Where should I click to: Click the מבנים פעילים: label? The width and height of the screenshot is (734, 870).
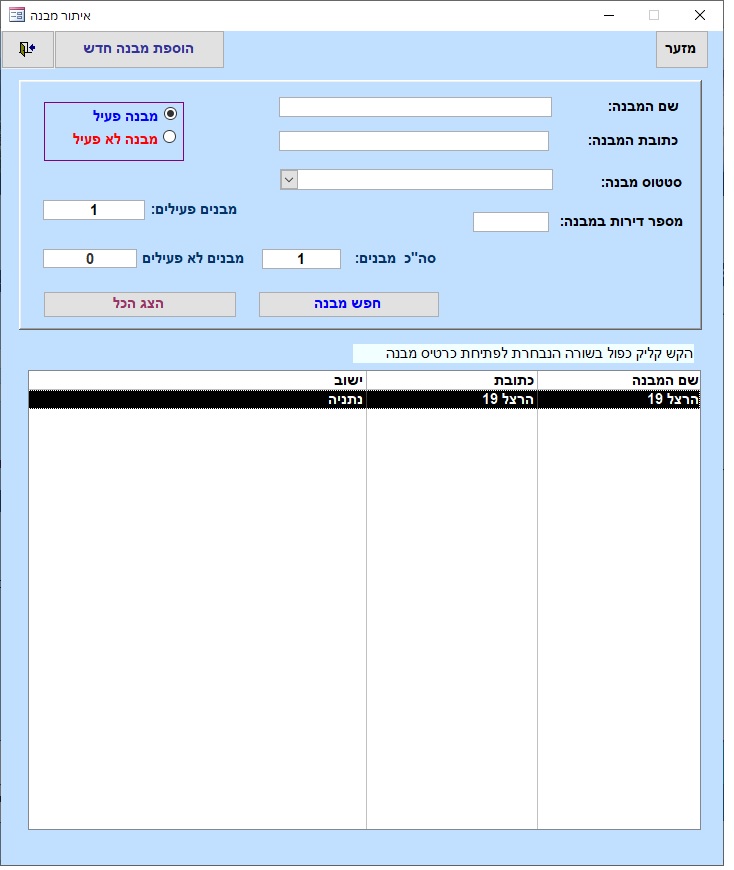pos(194,210)
